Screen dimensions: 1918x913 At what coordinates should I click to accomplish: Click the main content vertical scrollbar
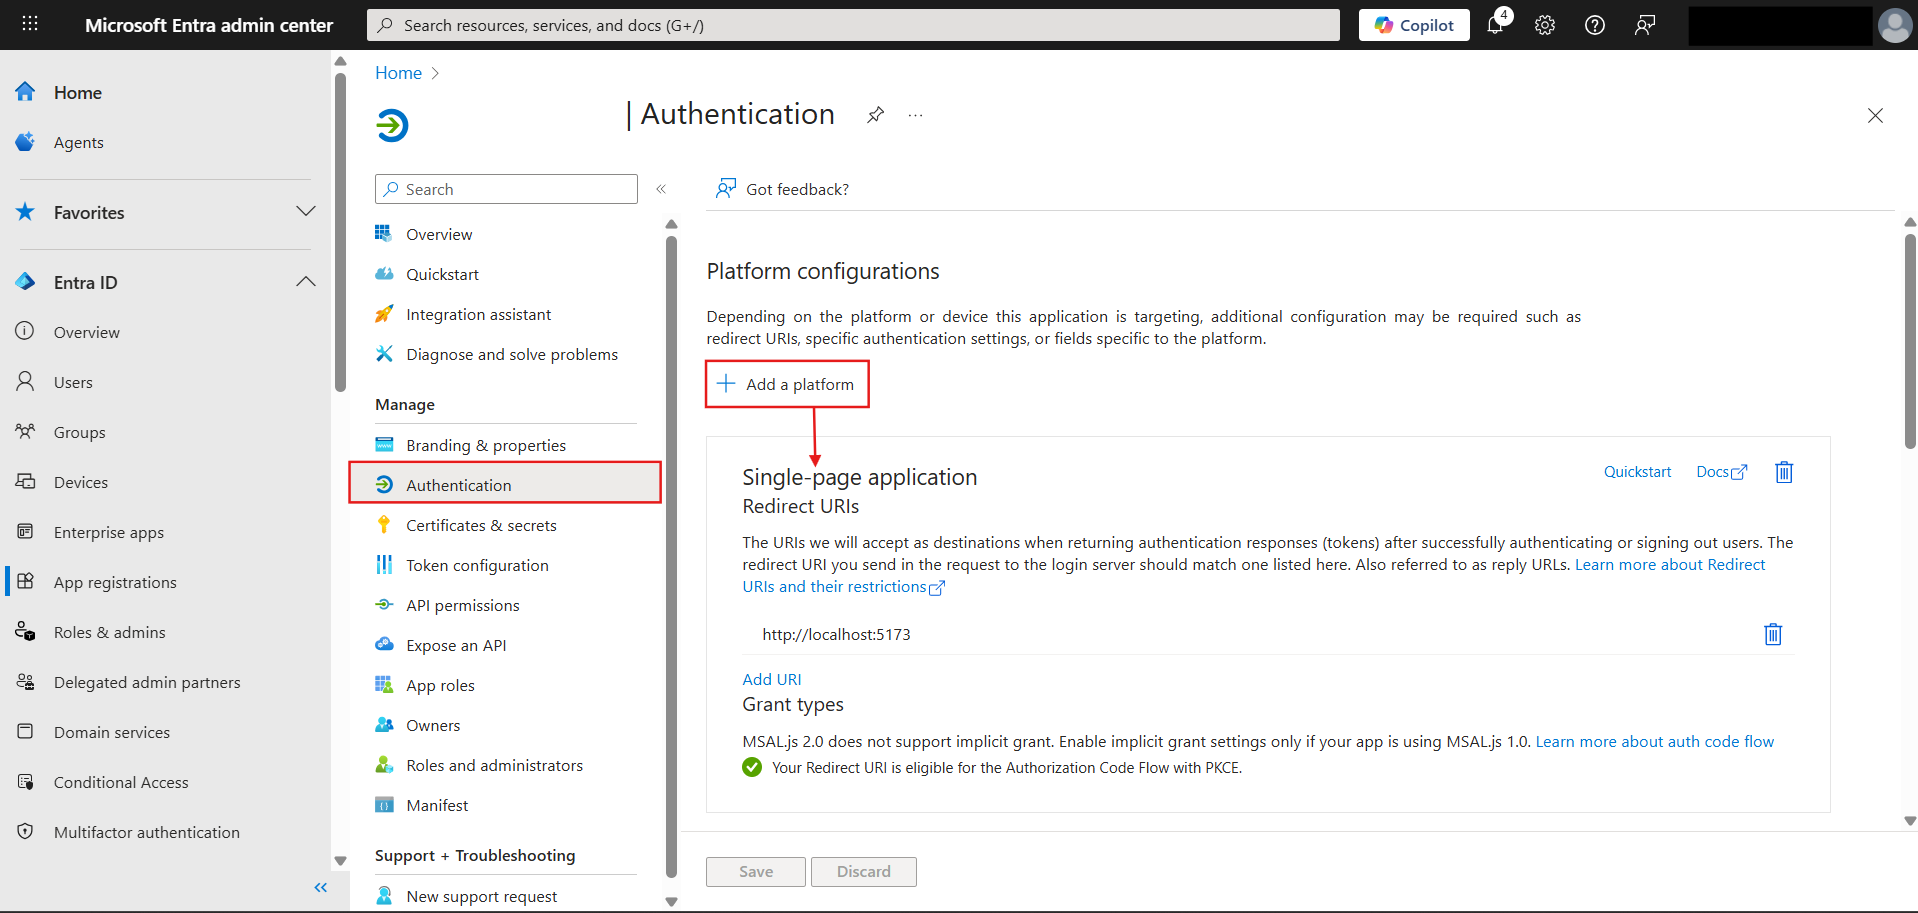point(1909,340)
